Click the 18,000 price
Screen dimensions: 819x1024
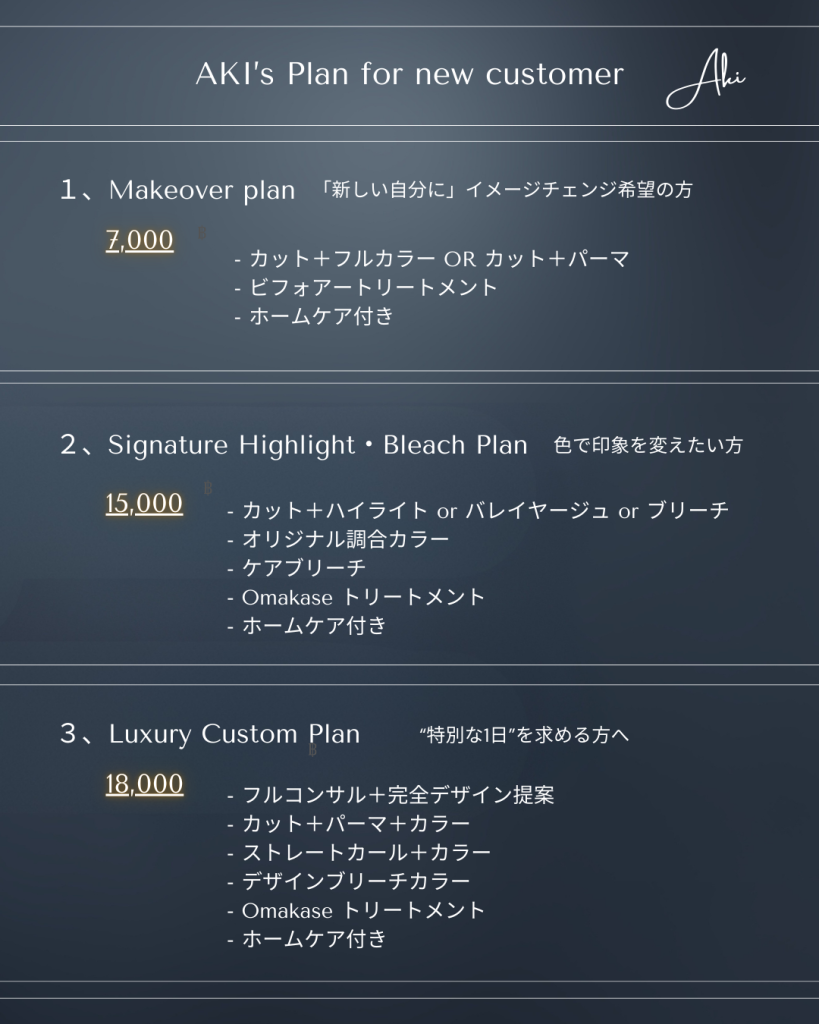pos(144,784)
